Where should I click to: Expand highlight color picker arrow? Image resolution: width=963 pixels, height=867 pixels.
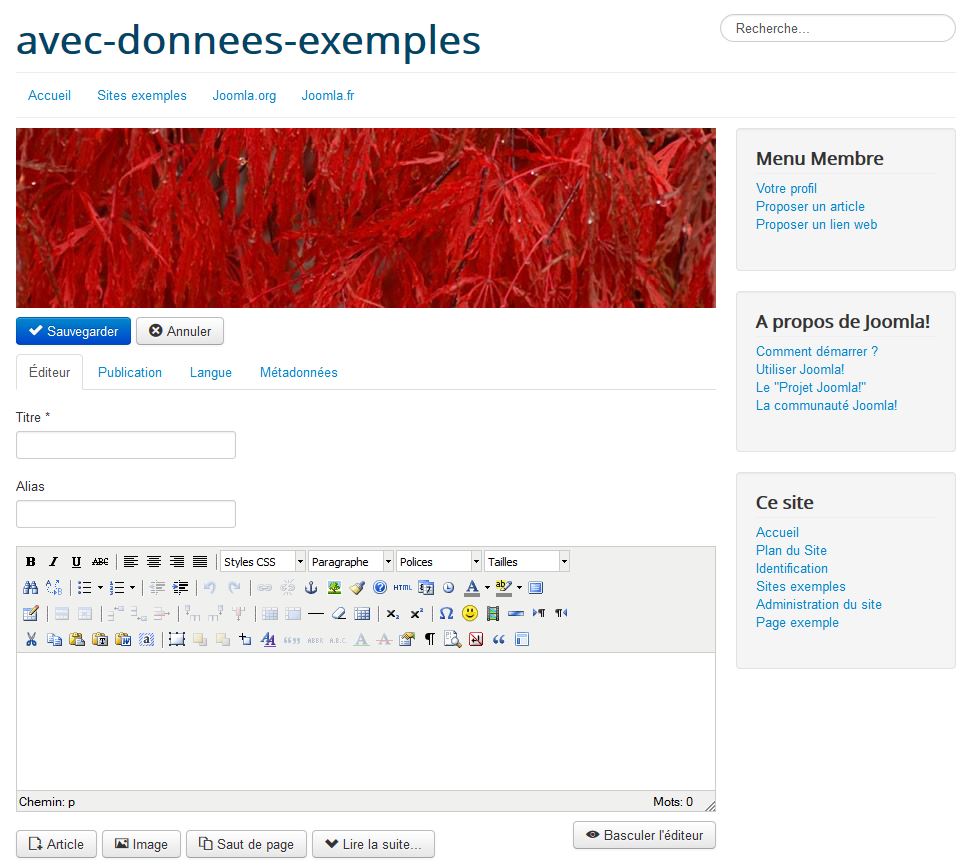(x=519, y=588)
